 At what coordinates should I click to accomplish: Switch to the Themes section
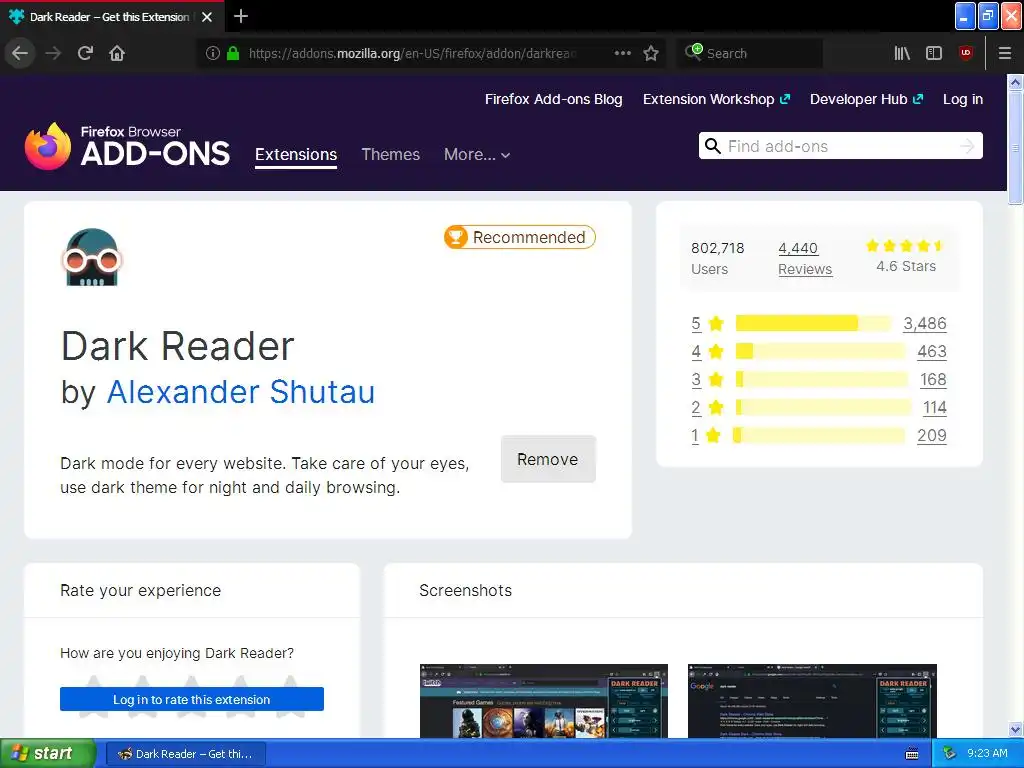[x=391, y=155]
